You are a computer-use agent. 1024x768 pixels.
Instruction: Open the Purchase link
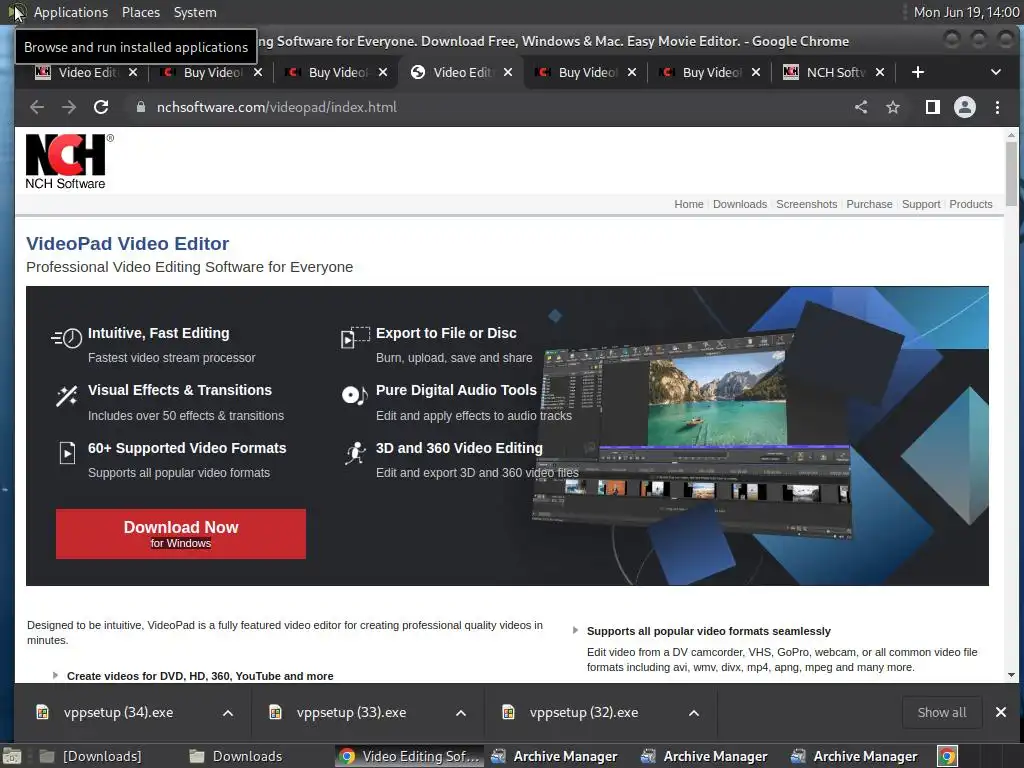[869, 204]
